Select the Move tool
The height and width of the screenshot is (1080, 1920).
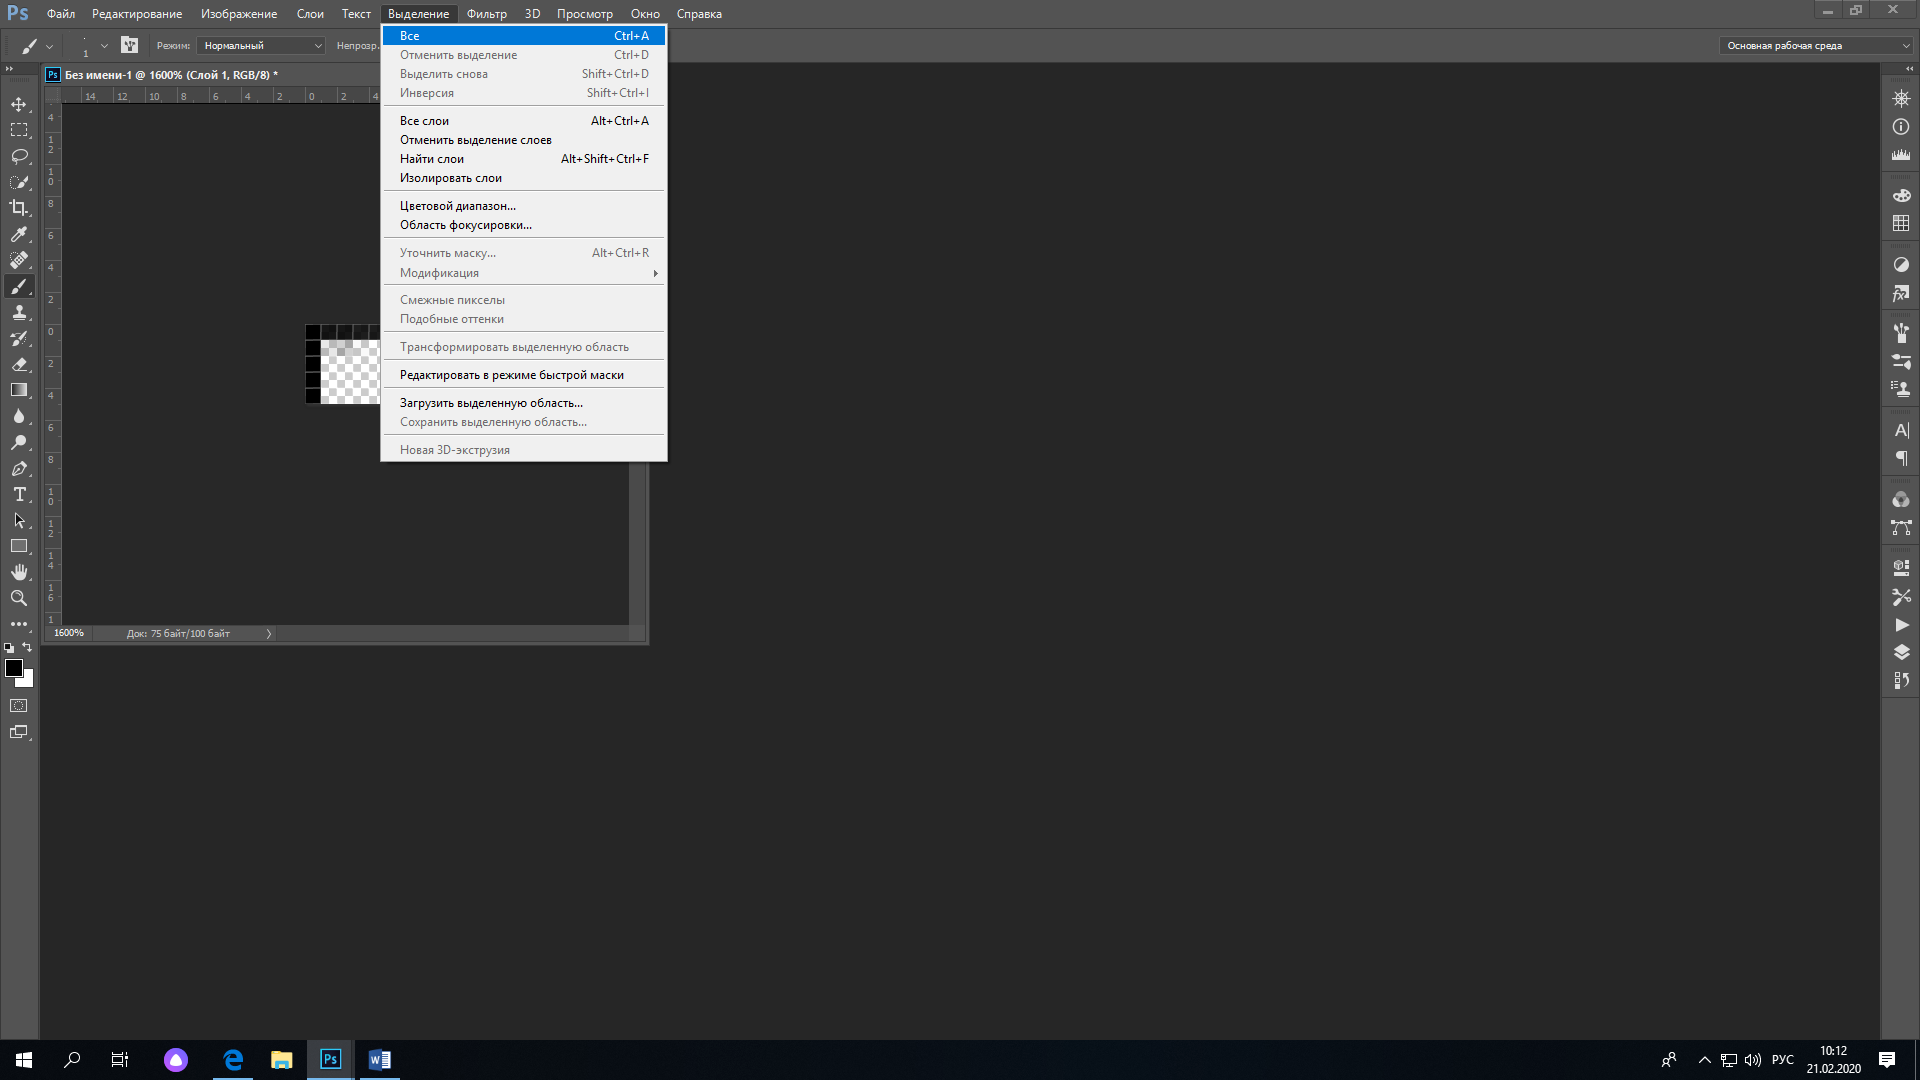coord(19,104)
